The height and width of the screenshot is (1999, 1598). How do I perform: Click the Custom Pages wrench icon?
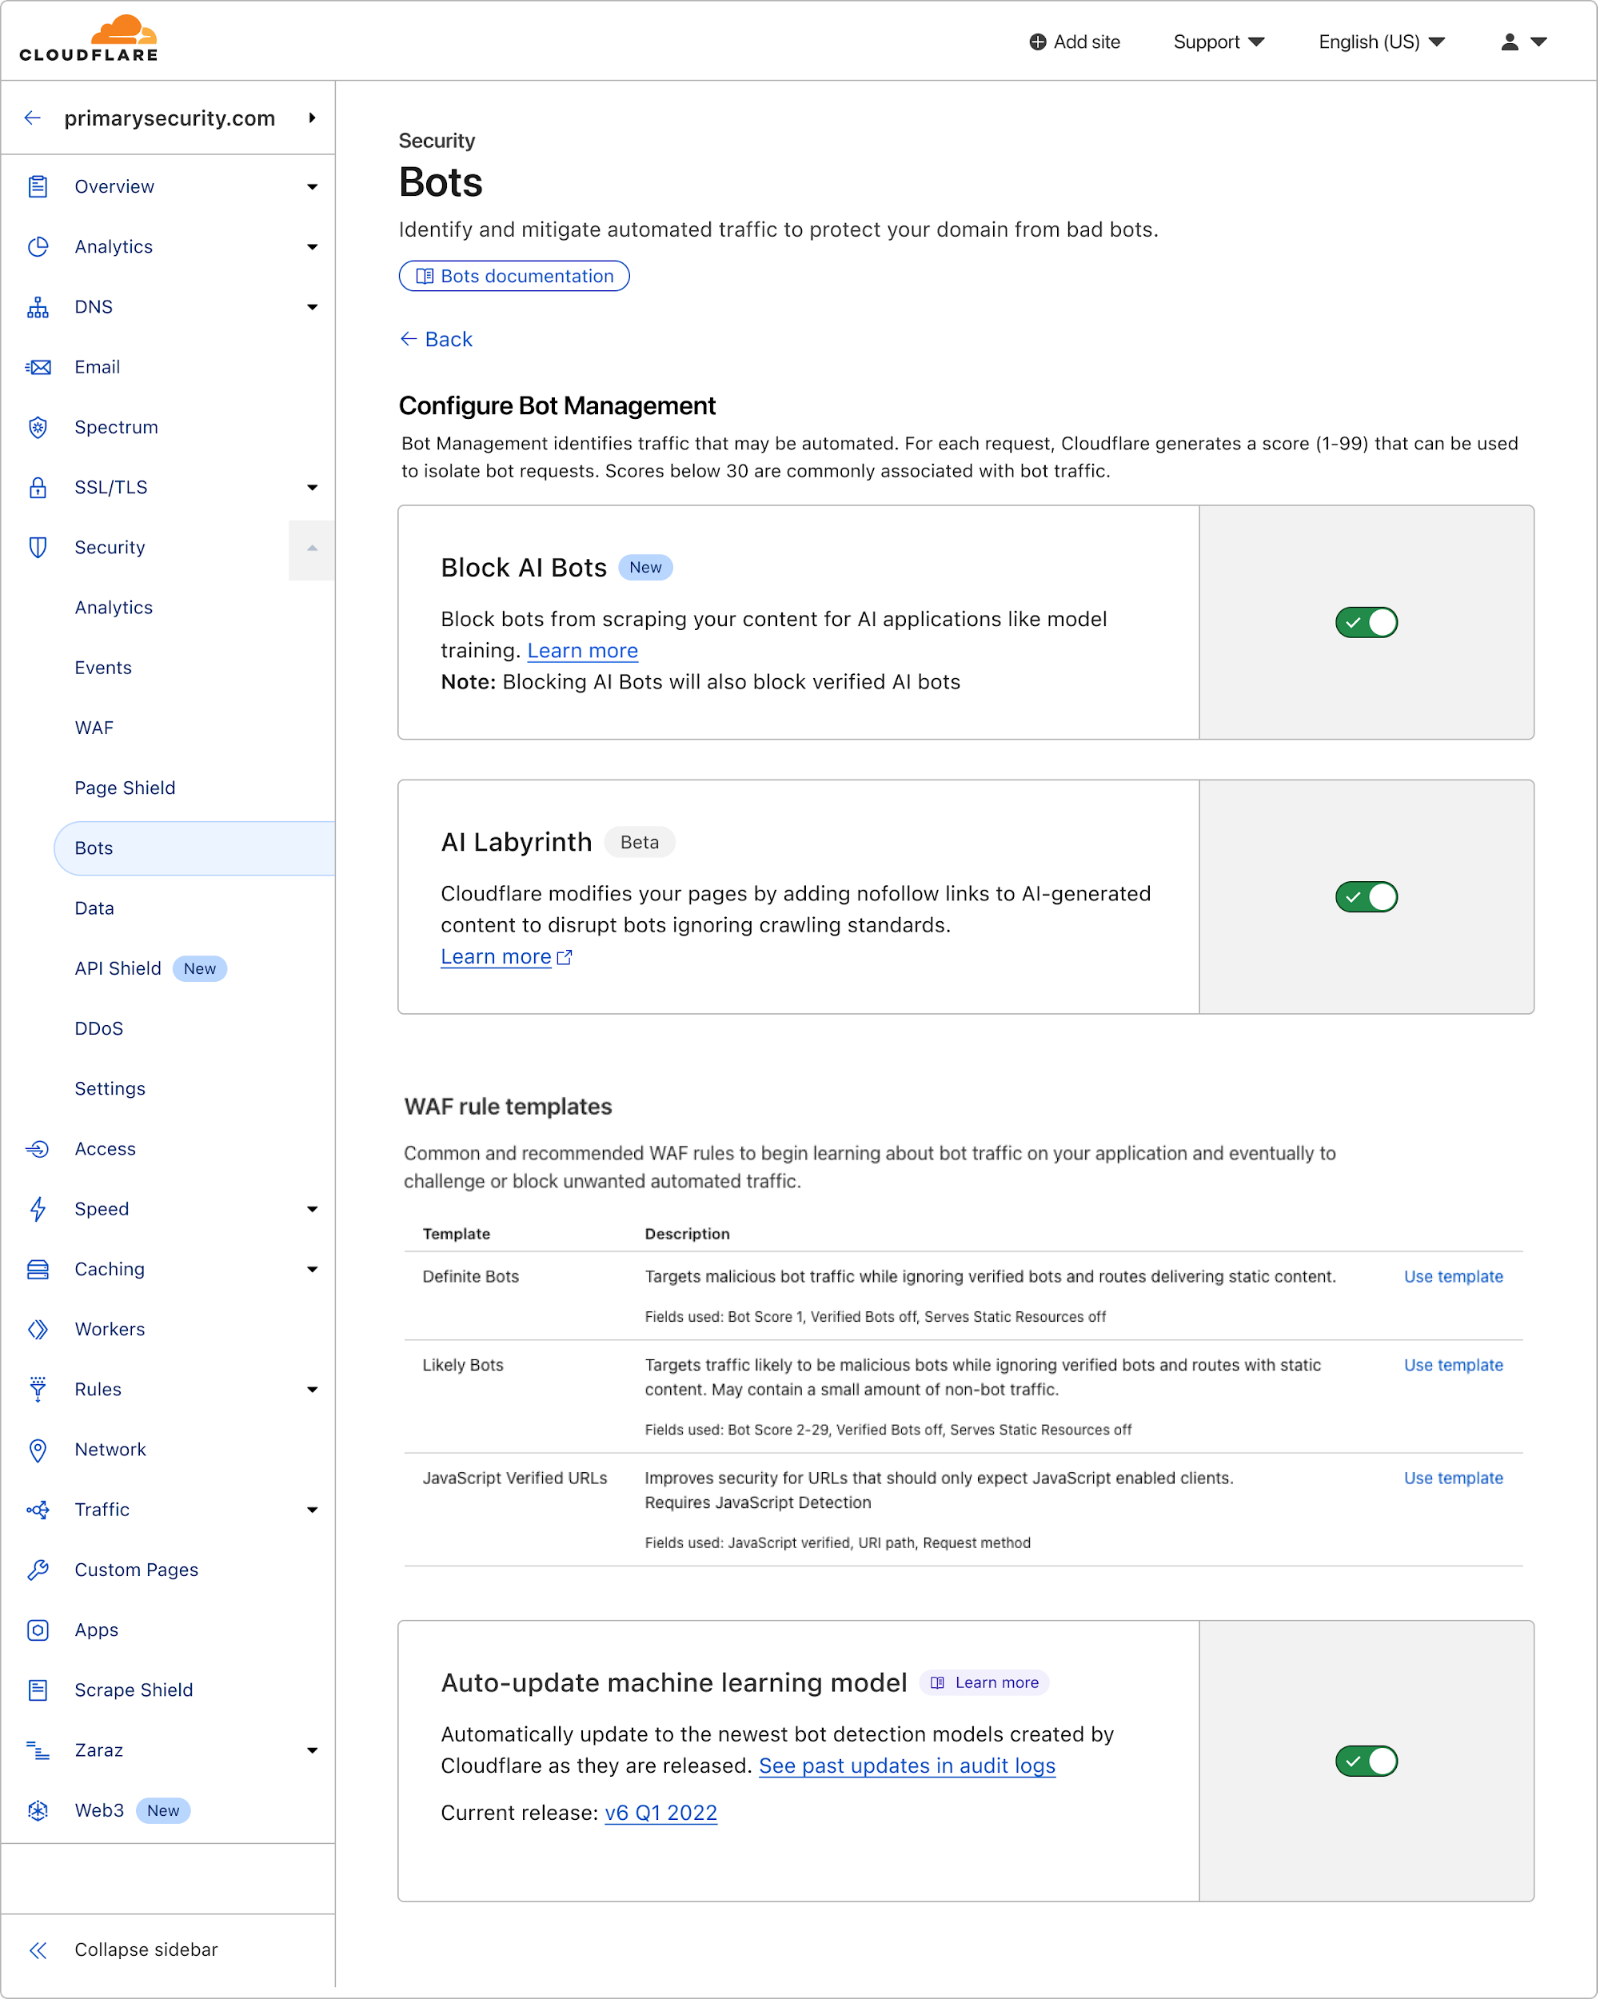[x=38, y=1570]
